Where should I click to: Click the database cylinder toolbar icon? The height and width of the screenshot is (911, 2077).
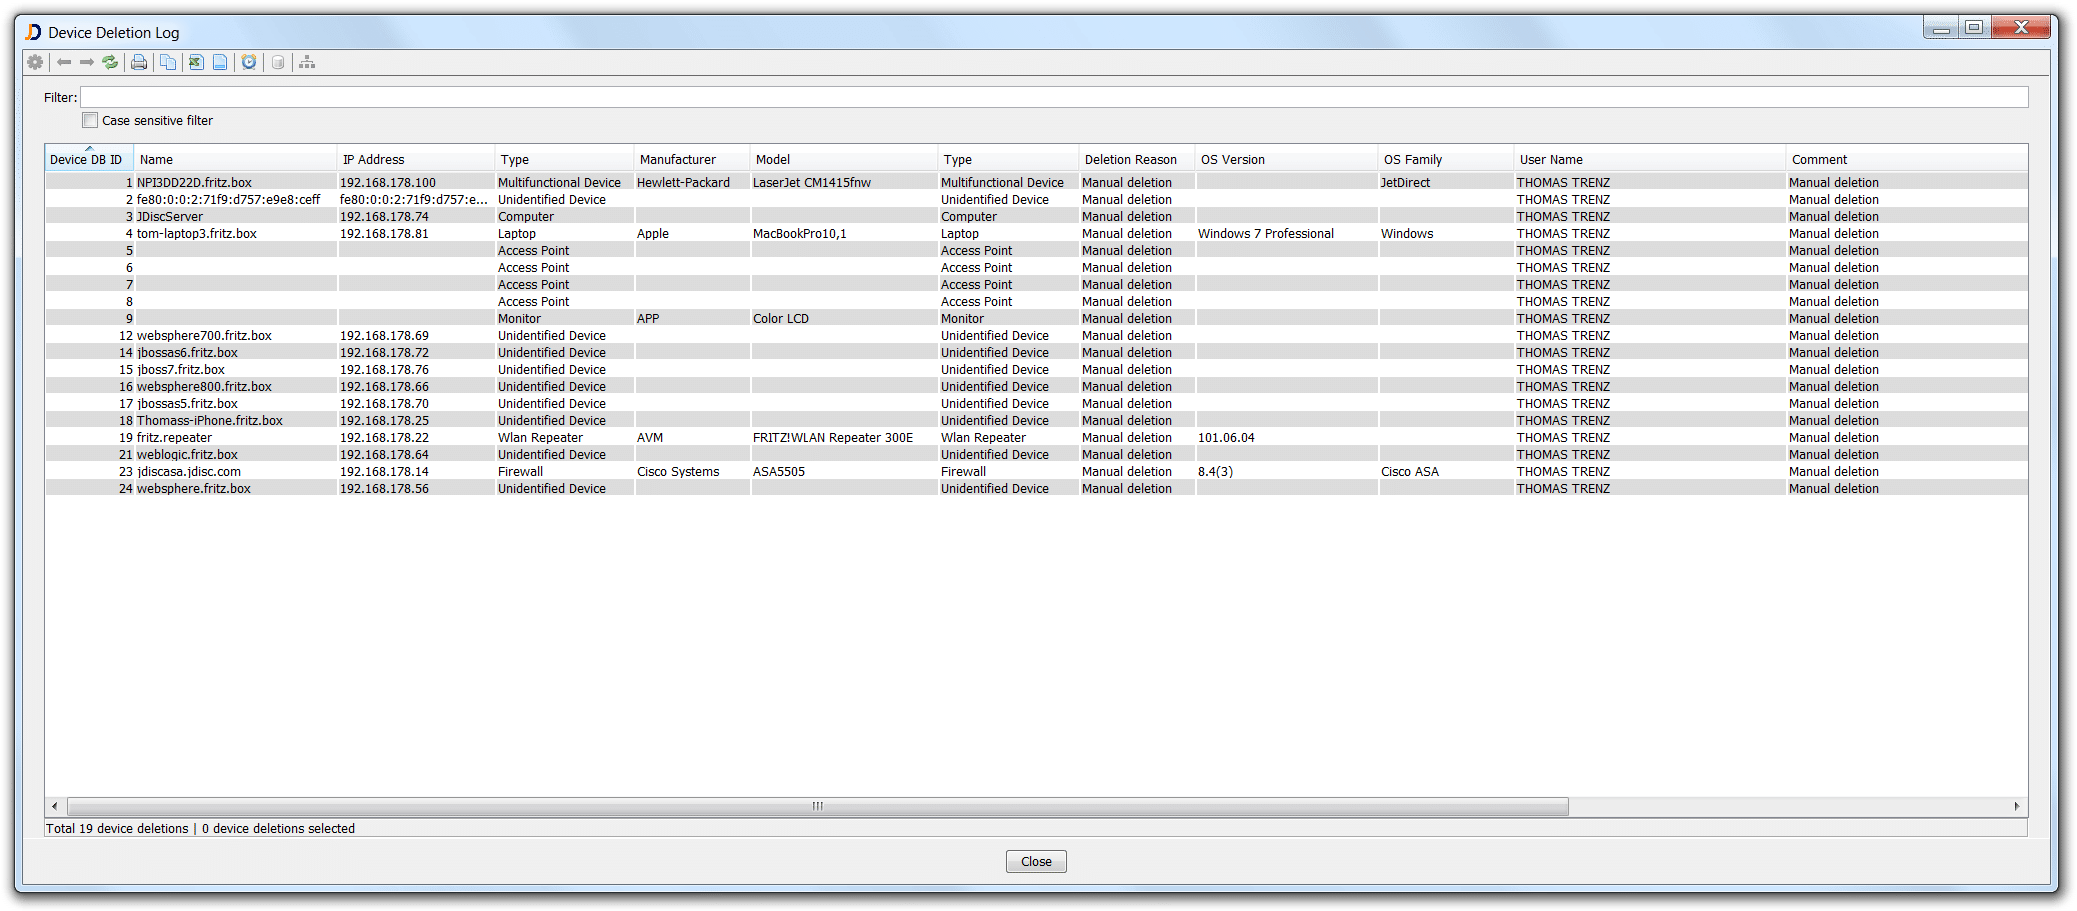(278, 62)
